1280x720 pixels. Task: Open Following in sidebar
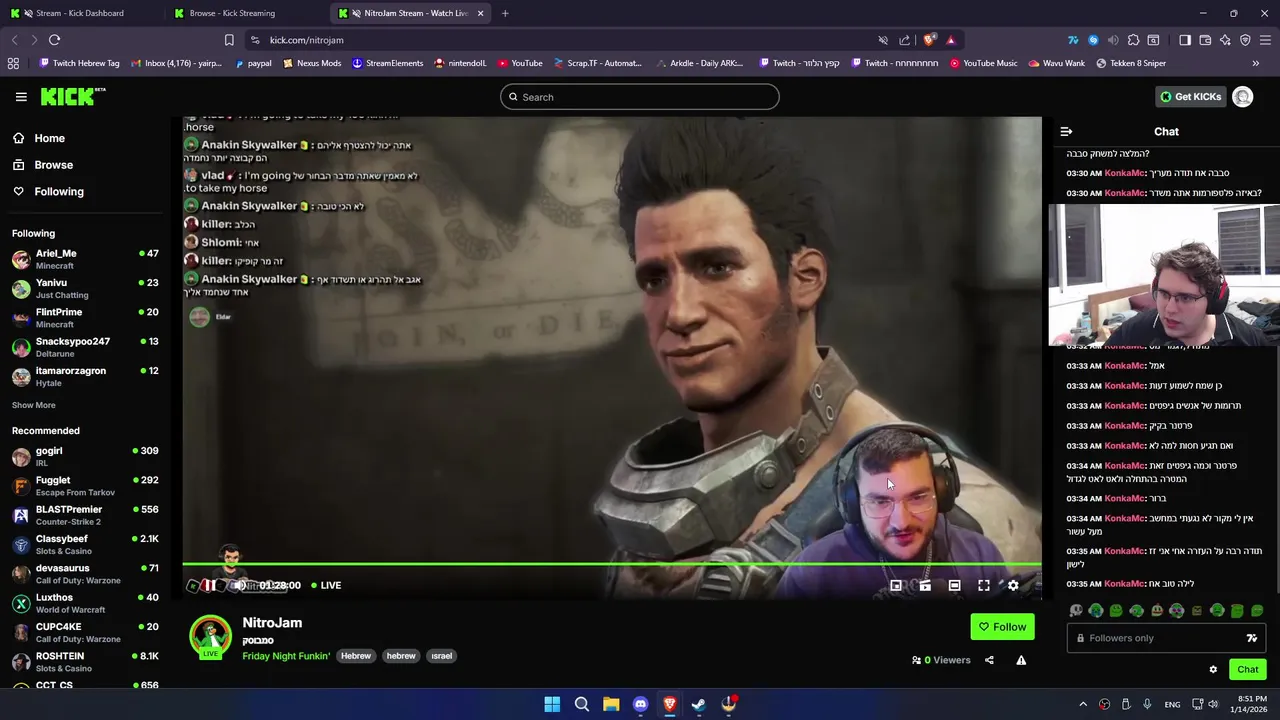(x=59, y=191)
